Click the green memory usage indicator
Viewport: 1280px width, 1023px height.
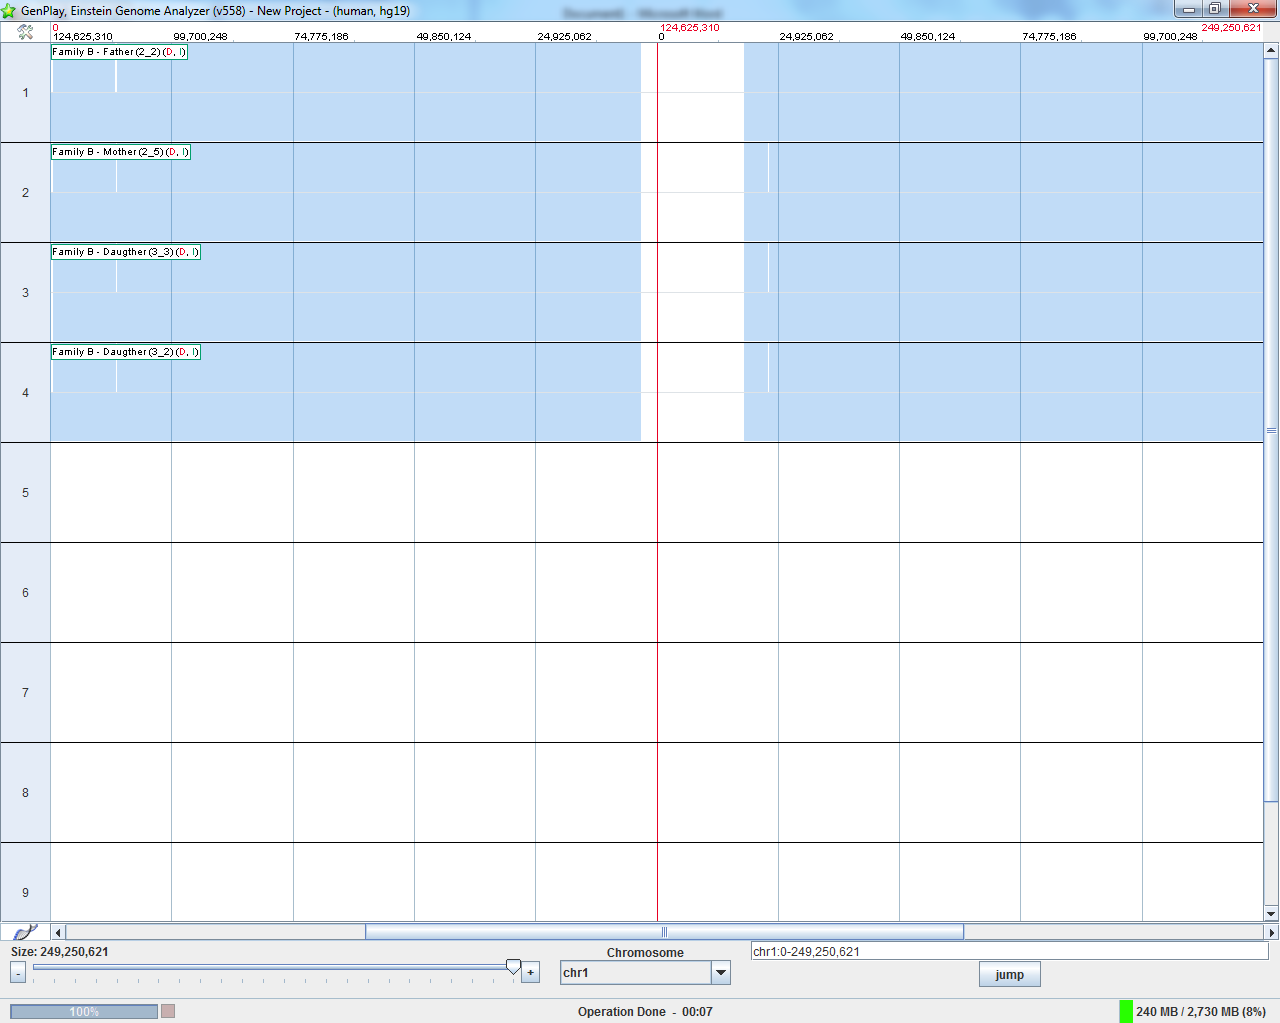pos(1126,1011)
